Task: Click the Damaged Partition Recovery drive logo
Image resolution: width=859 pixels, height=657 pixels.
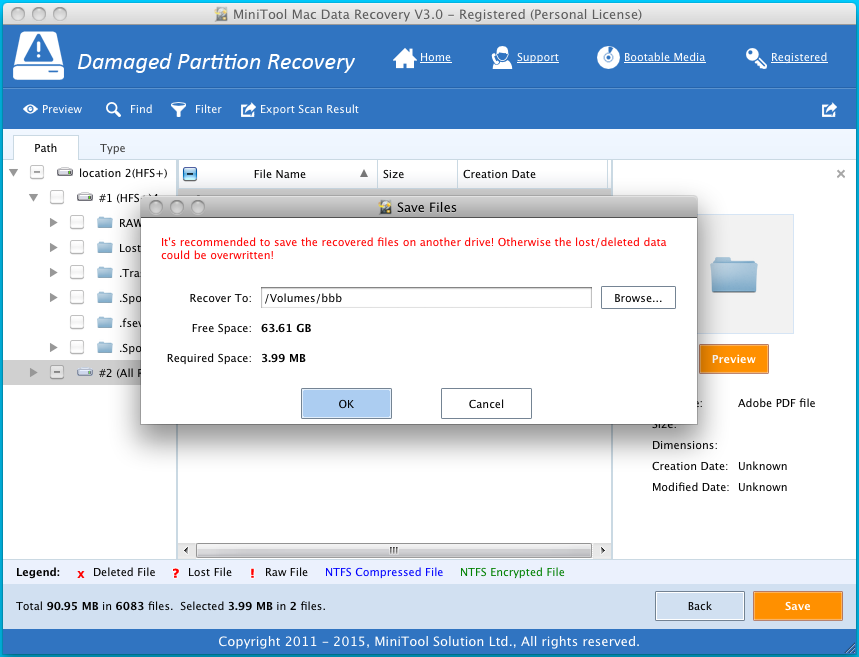Action: tap(38, 56)
